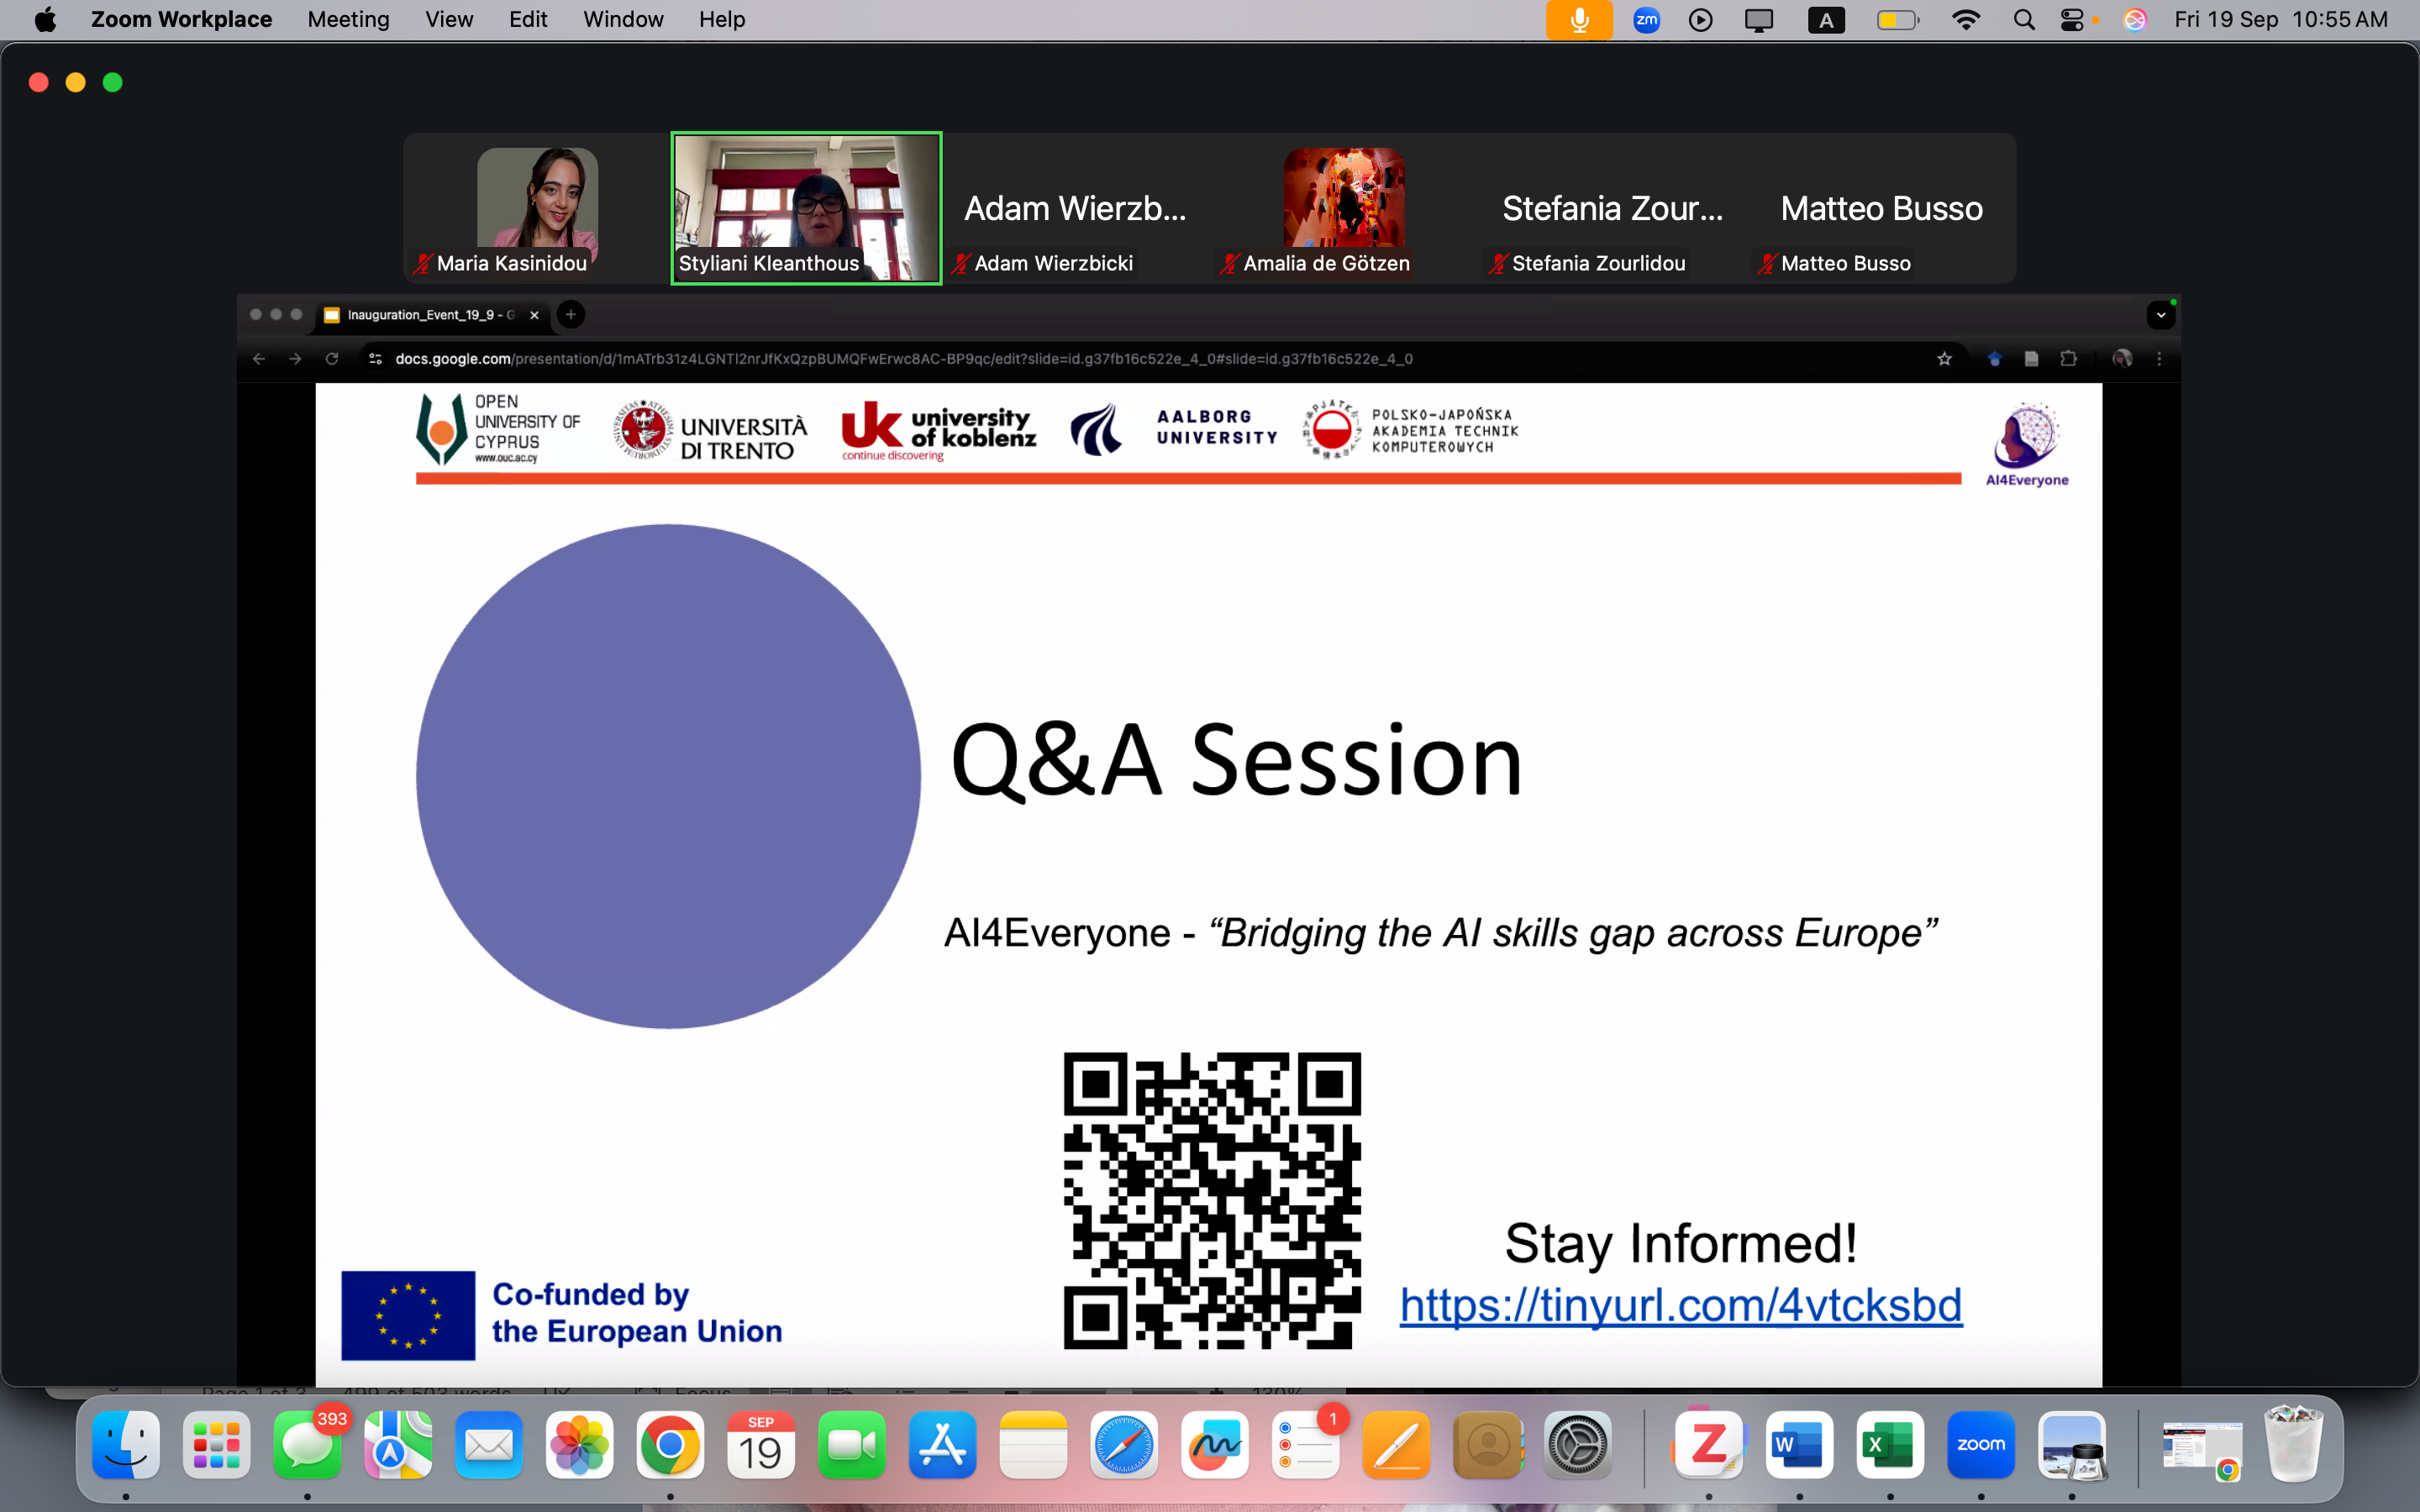Select Amalia de Götzen's participant tile
The height and width of the screenshot is (1512, 2420).
point(1344,208)
